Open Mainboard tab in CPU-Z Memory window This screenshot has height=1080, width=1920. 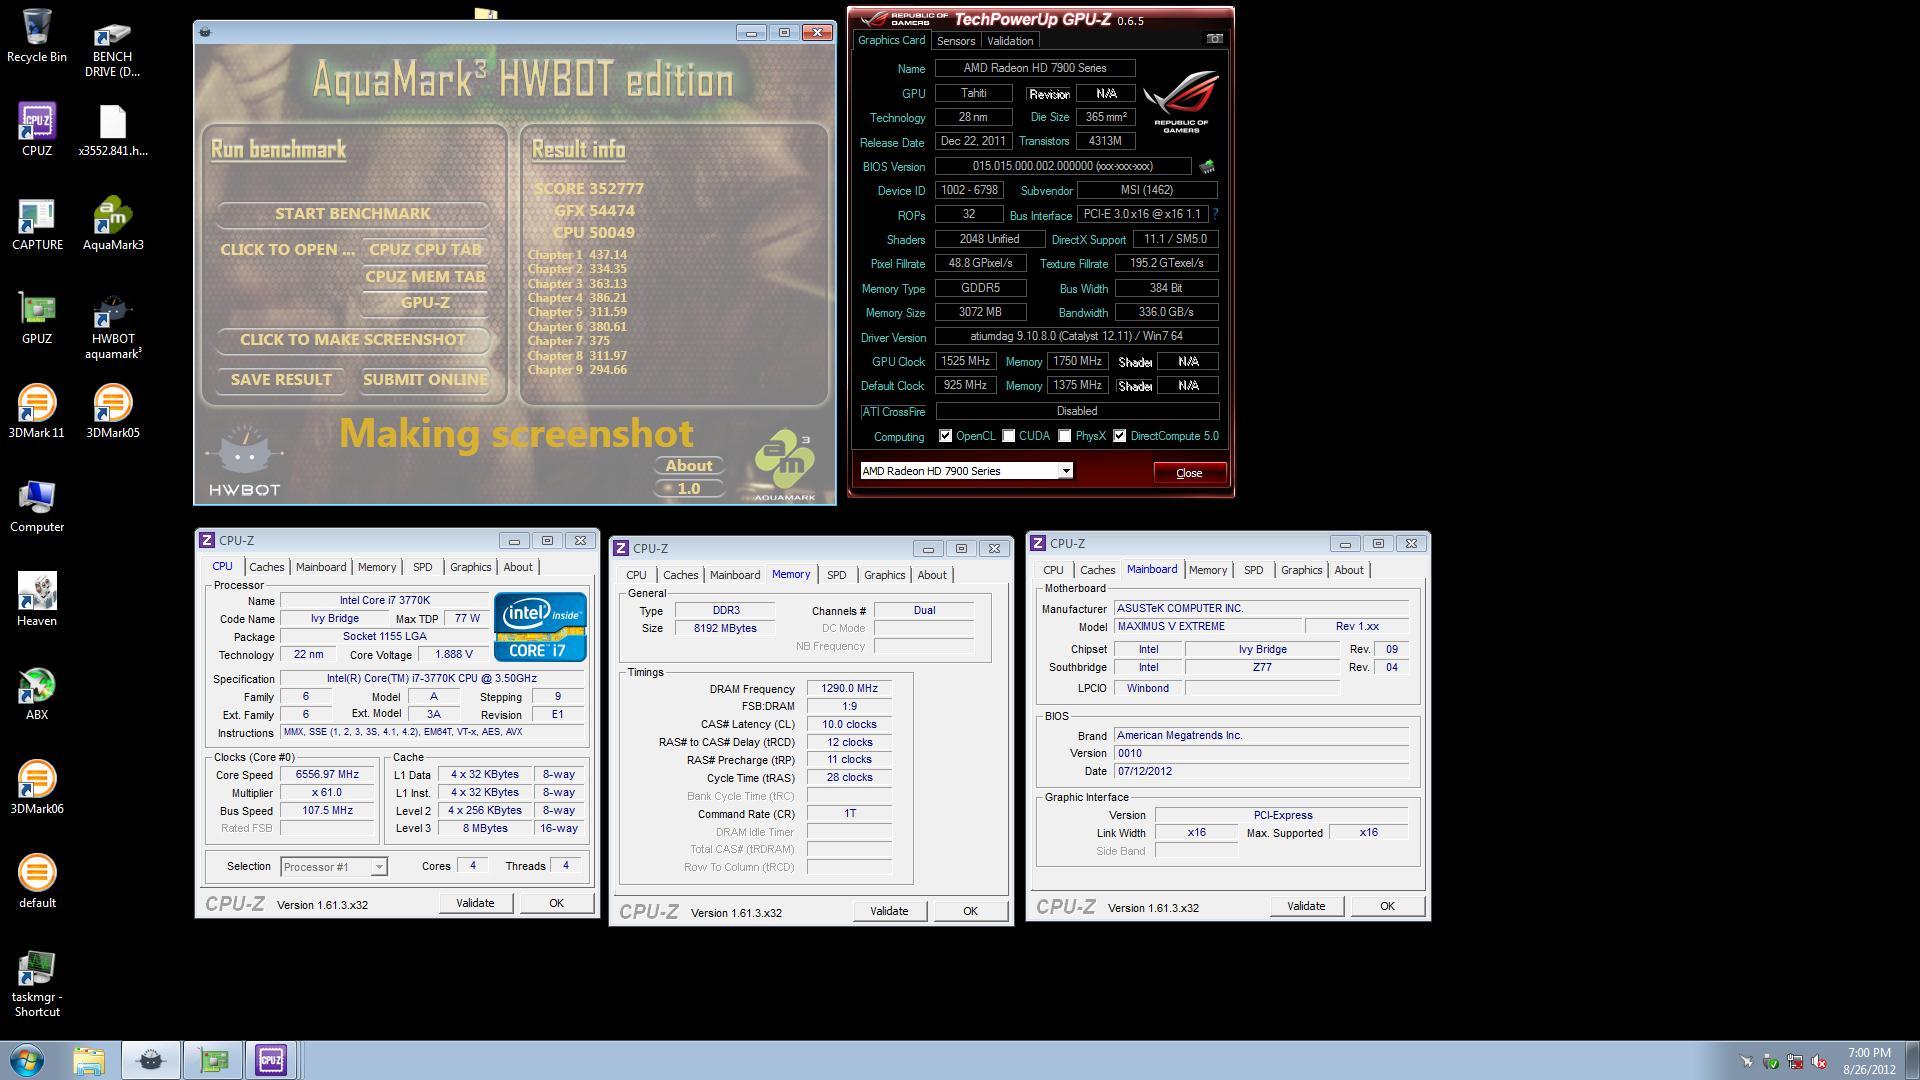(x=734, y=575)
